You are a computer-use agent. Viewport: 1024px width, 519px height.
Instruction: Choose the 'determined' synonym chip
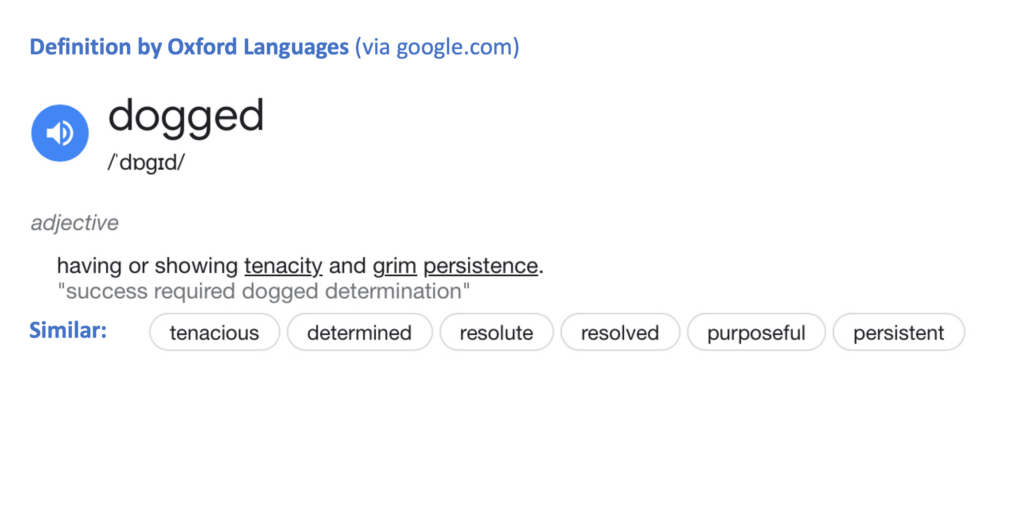pyautogui.click(x=359, y=333)
